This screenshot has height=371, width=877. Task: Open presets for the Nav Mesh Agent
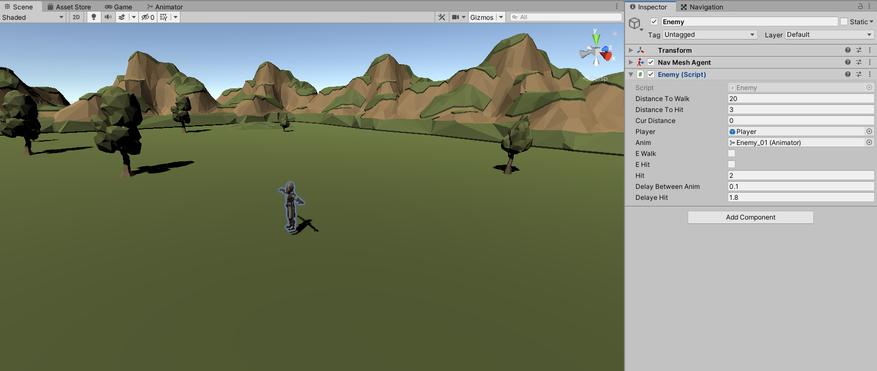tap(859, 63)
